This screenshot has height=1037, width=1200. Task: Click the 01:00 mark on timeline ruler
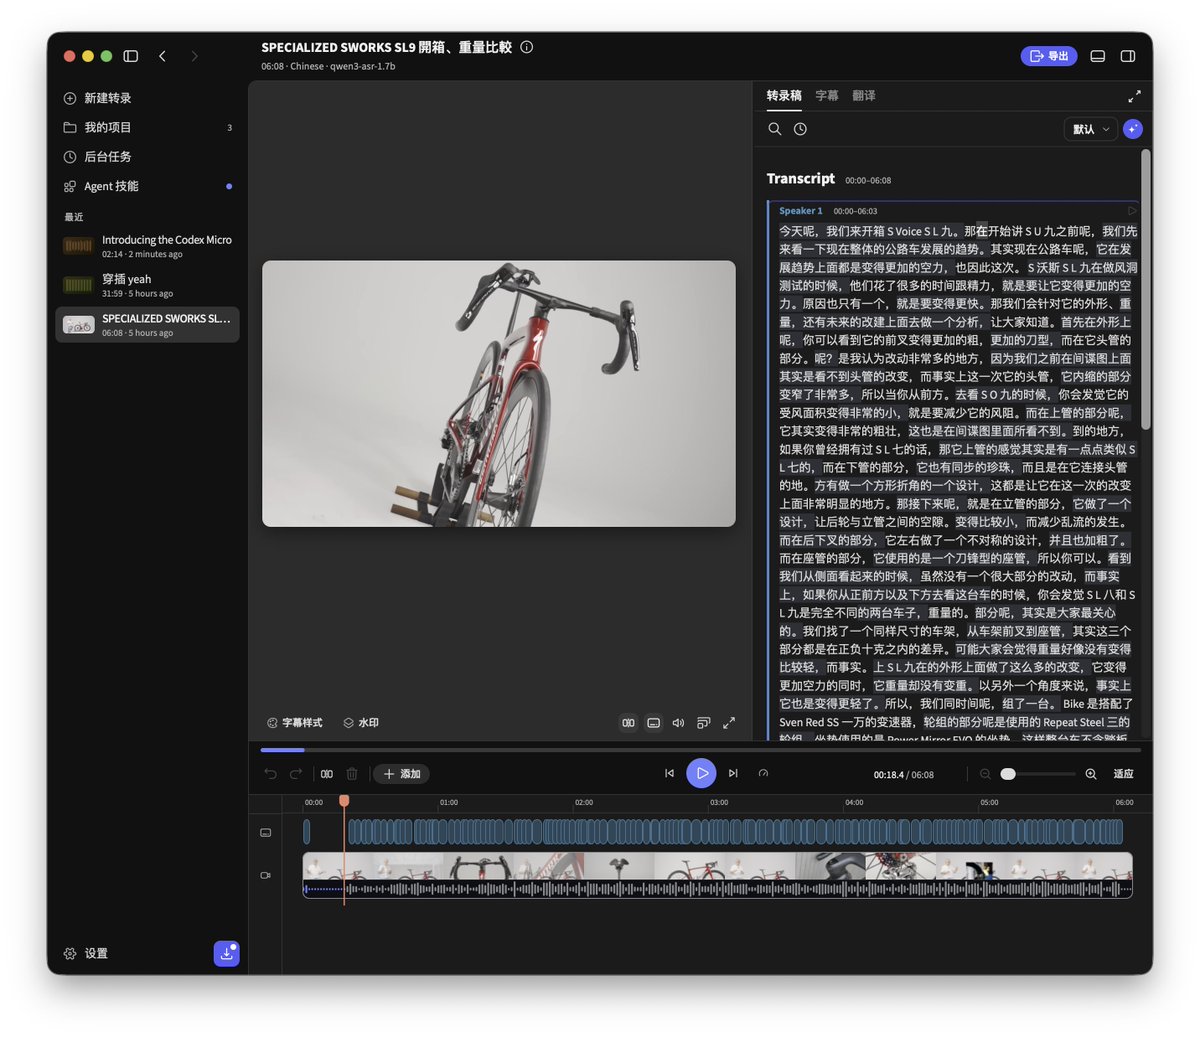coord(449,802)
